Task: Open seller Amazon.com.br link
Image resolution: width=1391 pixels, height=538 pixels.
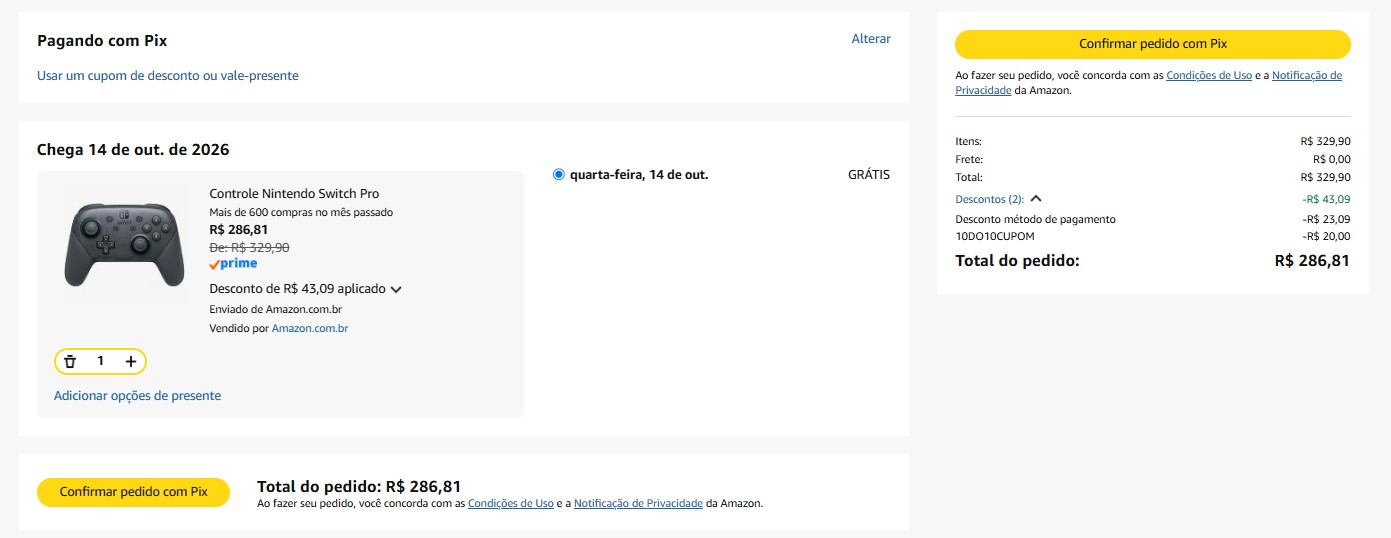Action: point(310,328)
